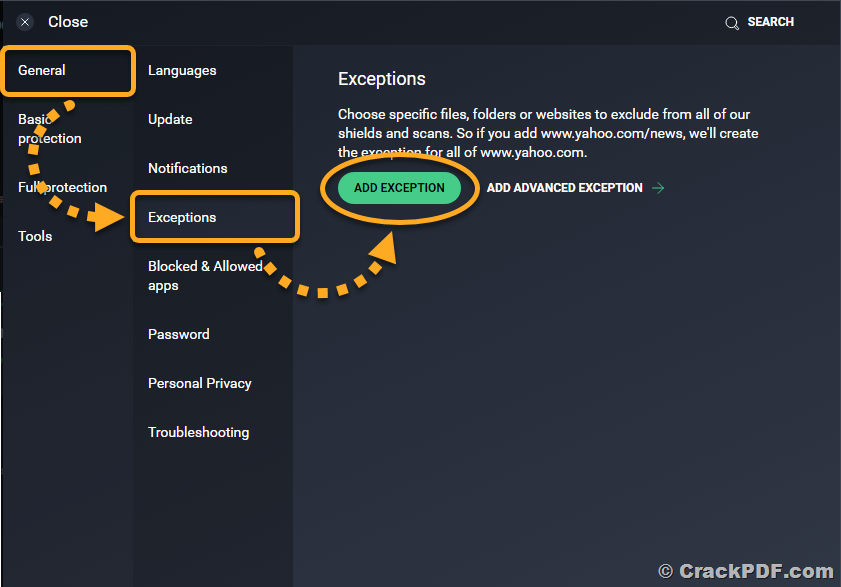Go to Personal Privacy settings
Screen dimensions: 841x587
[x=200, y=383]
